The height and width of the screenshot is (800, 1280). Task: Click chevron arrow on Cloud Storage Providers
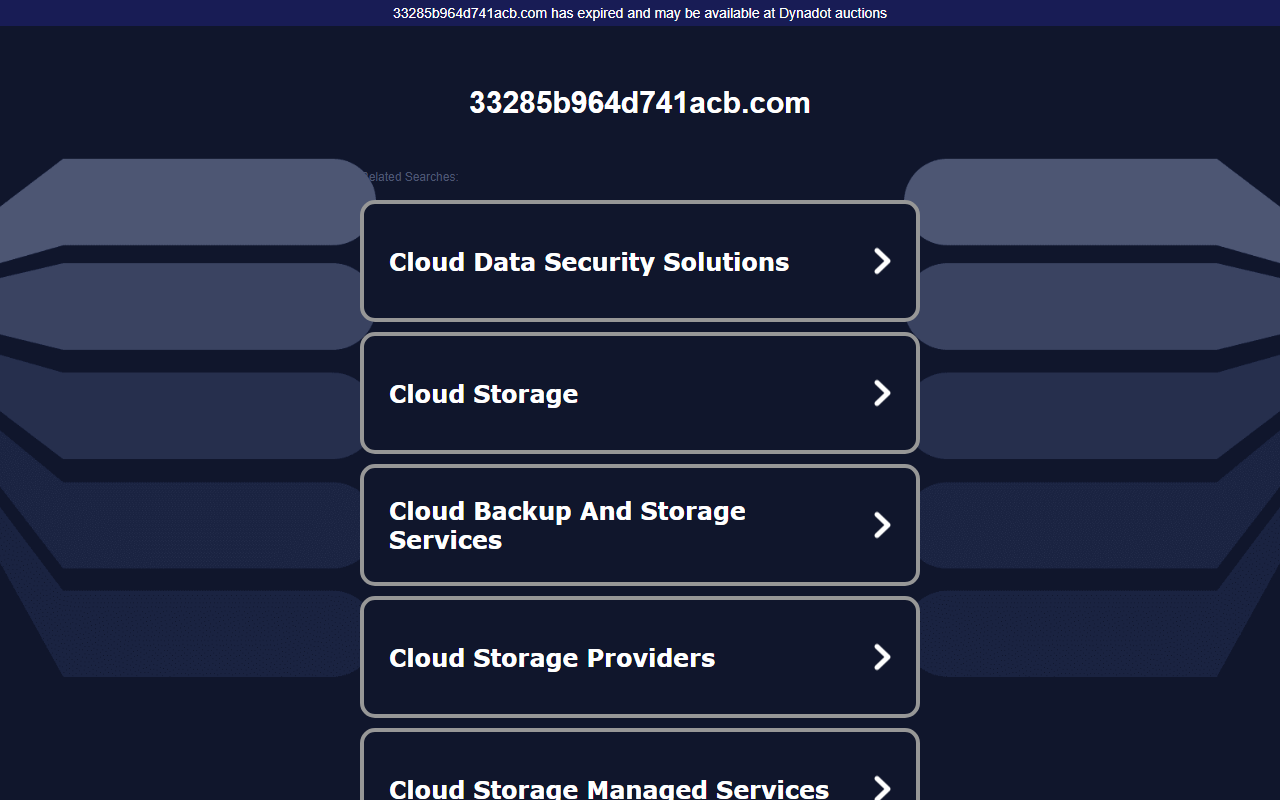click(882, 657)
